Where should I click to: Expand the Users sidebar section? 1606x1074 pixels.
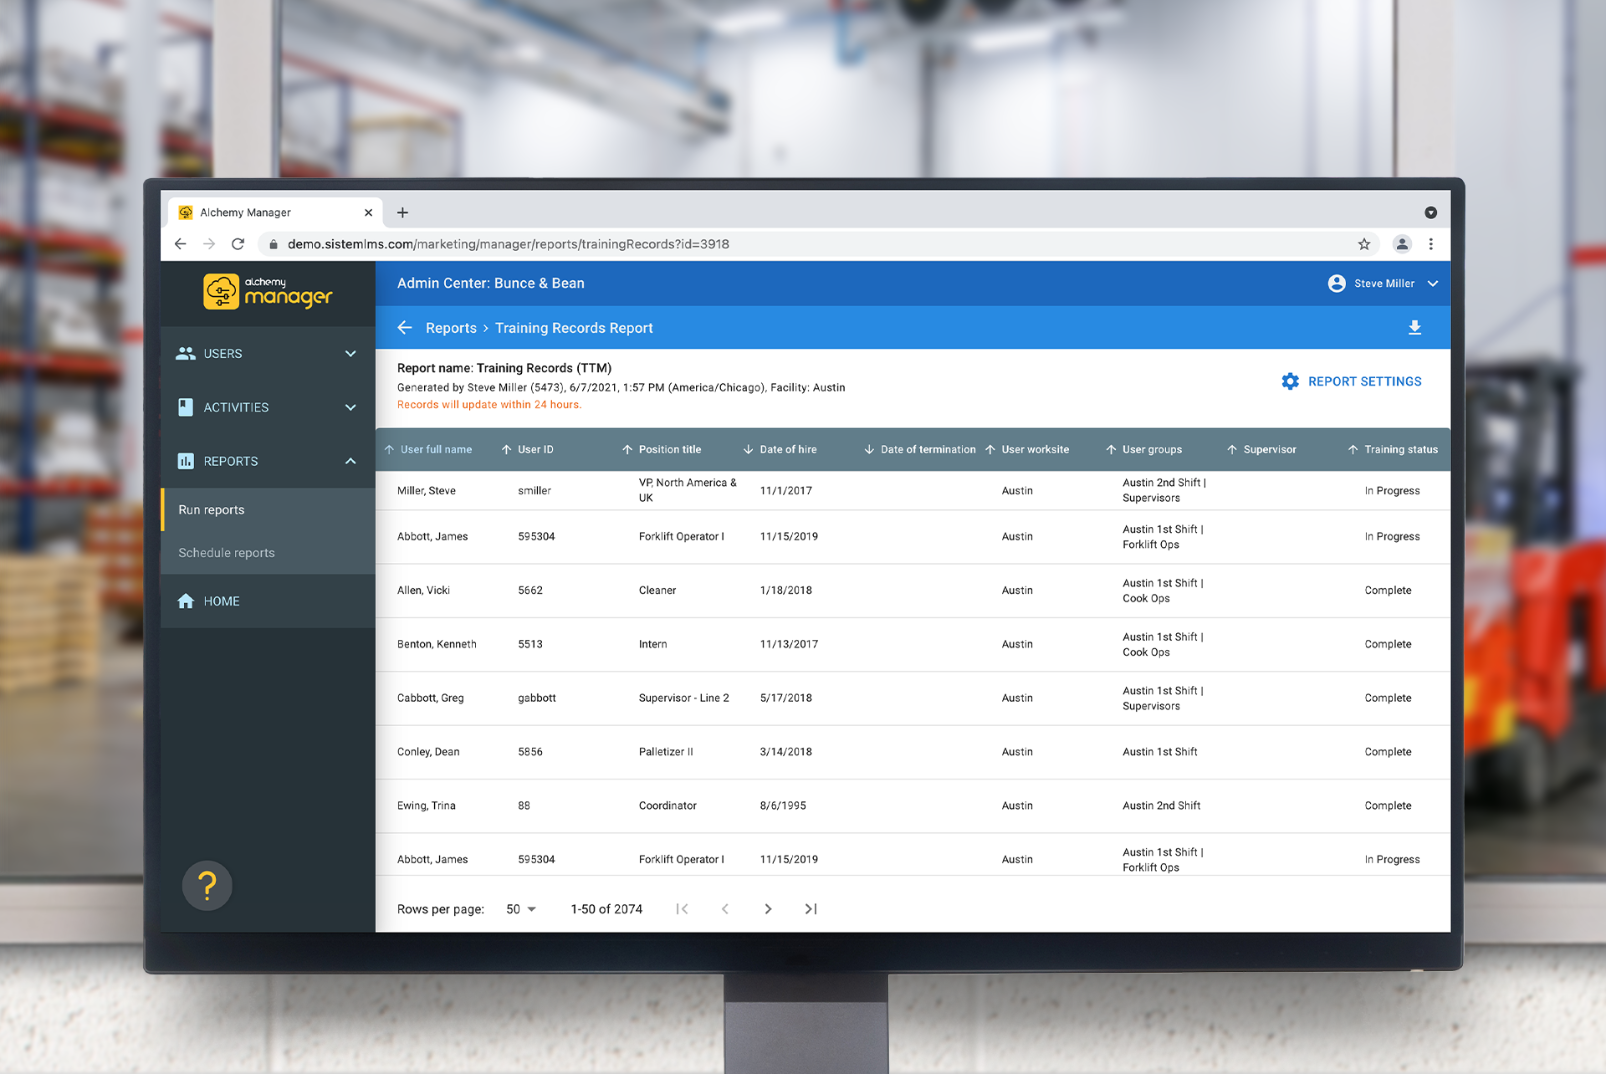[x=267, y=354]
